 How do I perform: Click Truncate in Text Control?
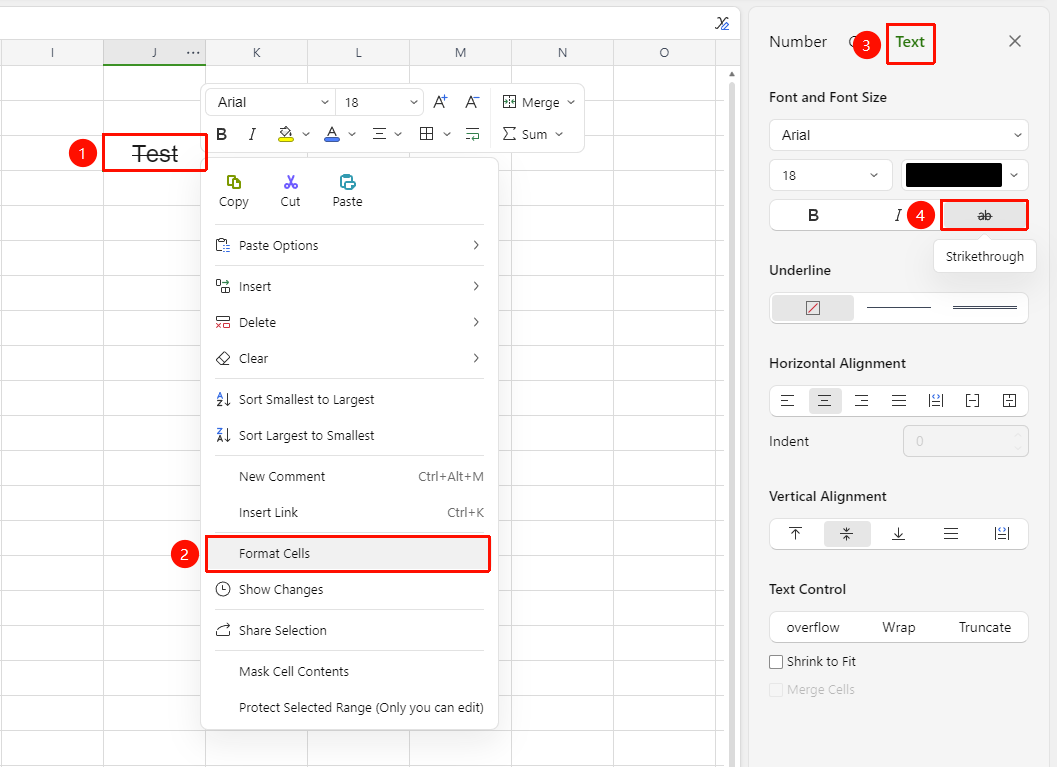pyautogui.click(x=985, y=627)
